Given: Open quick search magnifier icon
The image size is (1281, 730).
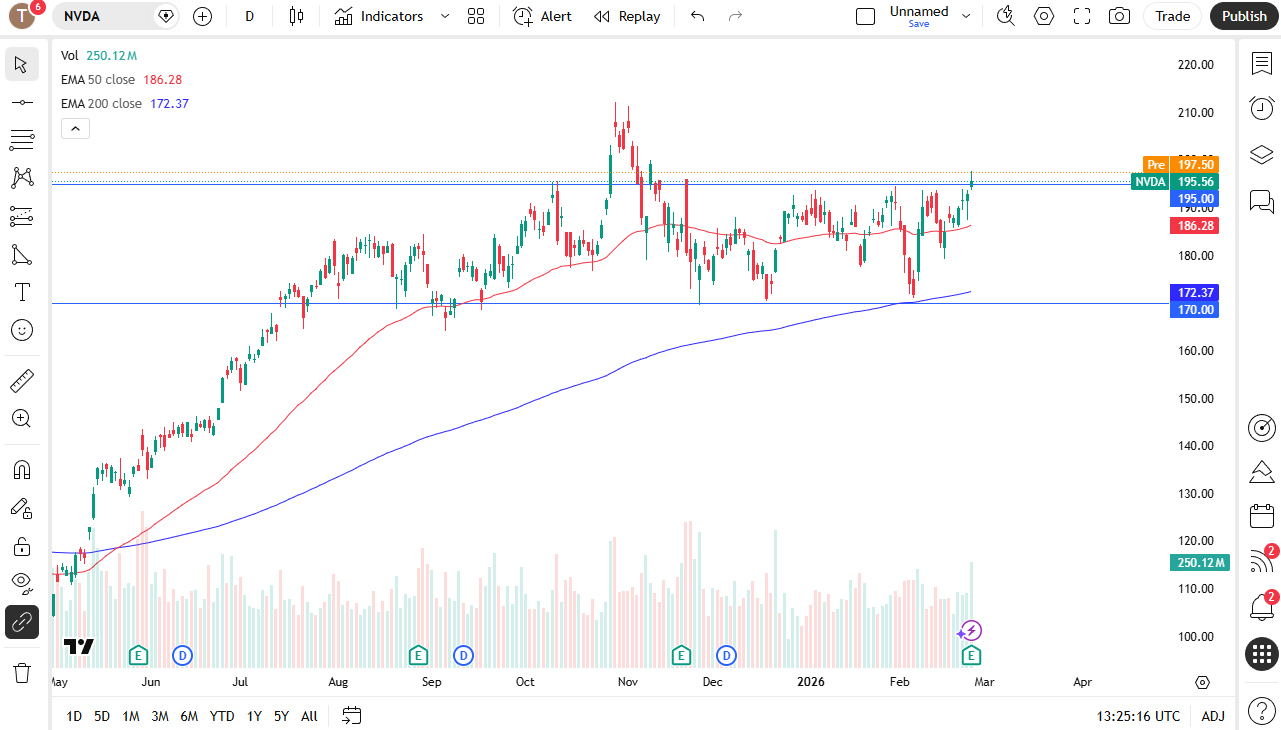Looking at the screenshot, I should 1006,16.
